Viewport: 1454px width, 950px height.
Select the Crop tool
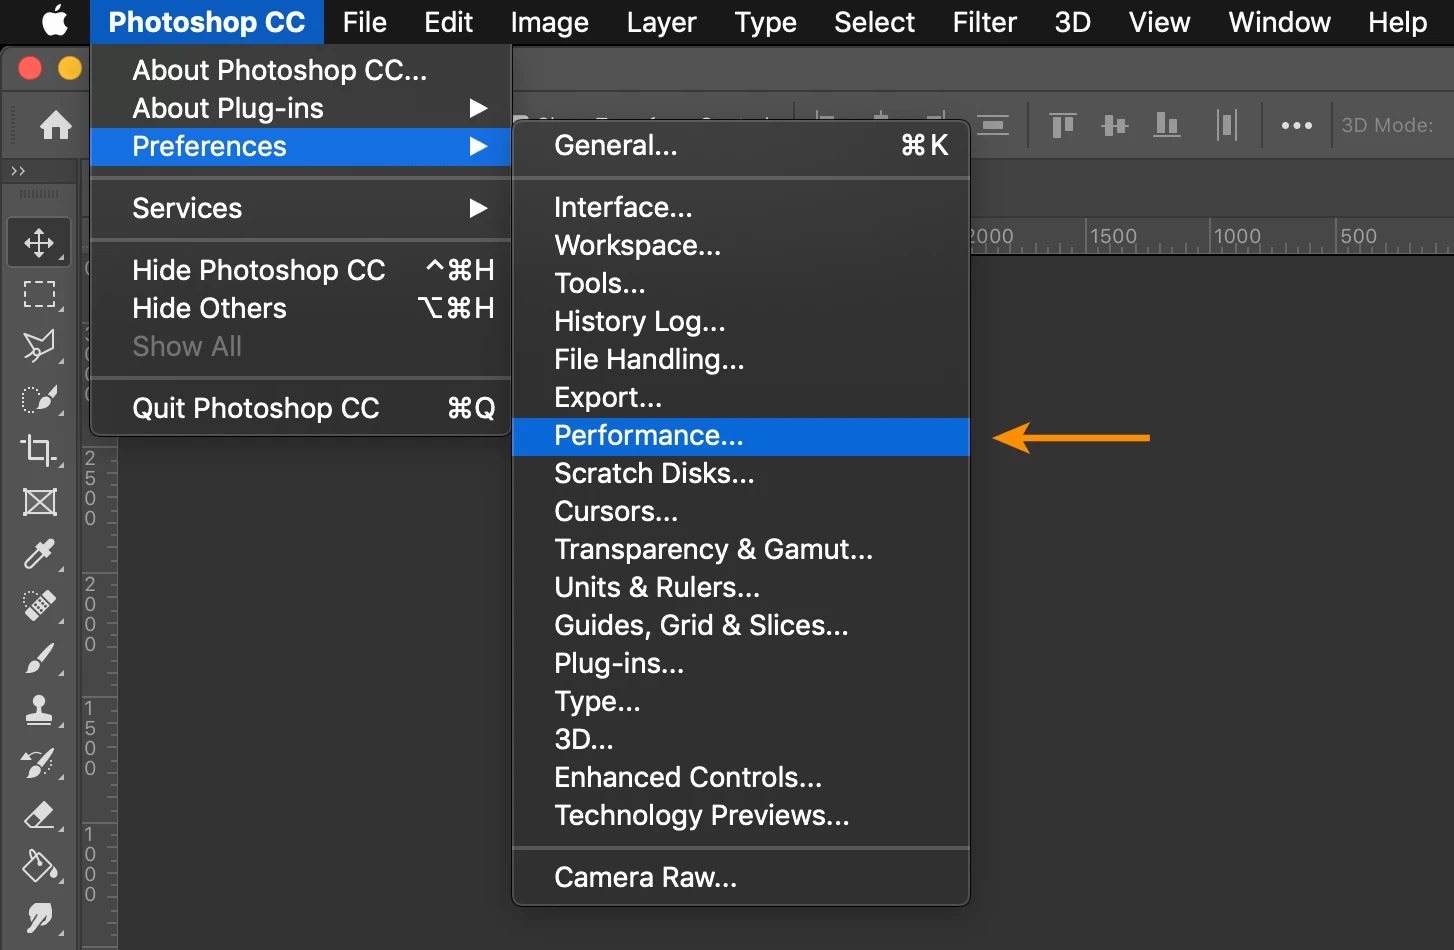point(39,450)
